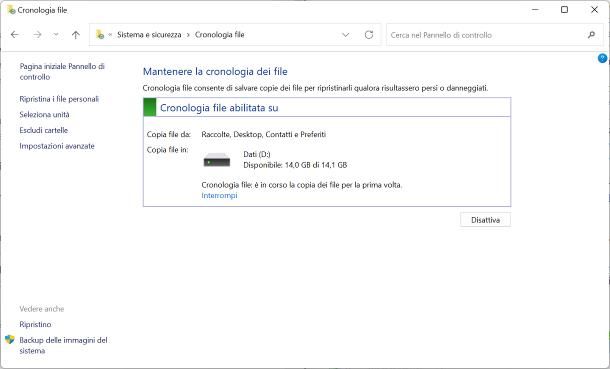This screenshot has width=610, height=369.
Task: Click 'Raccolte, Desktop, Contatti e Preferiti' text
Action: pos(264,135)
